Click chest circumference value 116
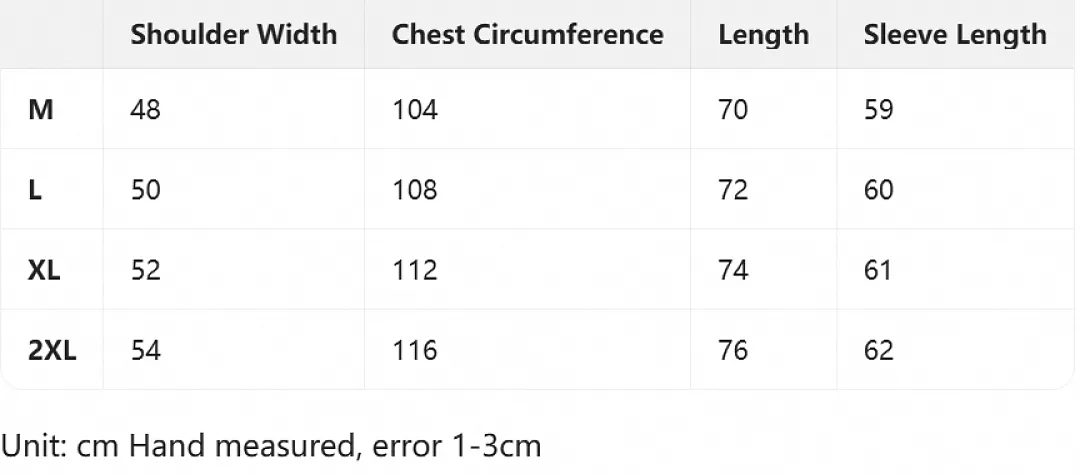 click(415, 350)
